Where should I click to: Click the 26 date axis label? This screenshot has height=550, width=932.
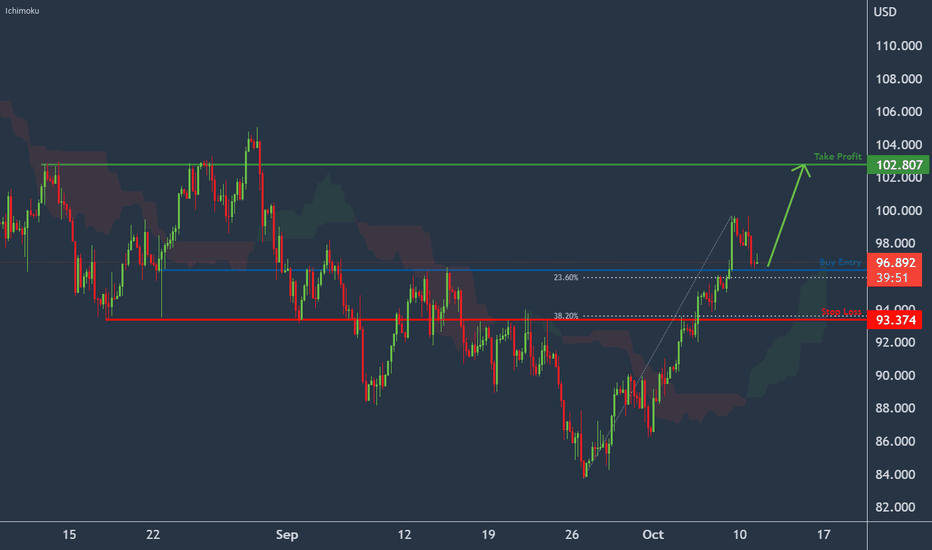[572, 535]
